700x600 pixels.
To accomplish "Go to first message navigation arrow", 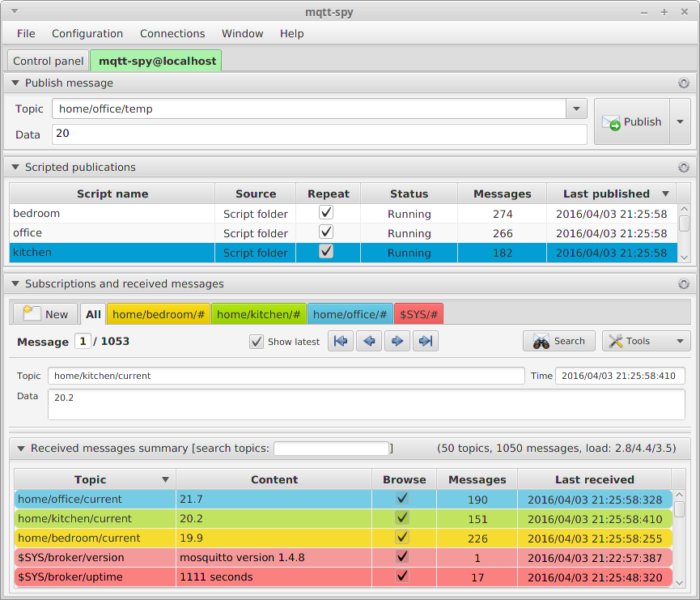I will tap(341, 342).
